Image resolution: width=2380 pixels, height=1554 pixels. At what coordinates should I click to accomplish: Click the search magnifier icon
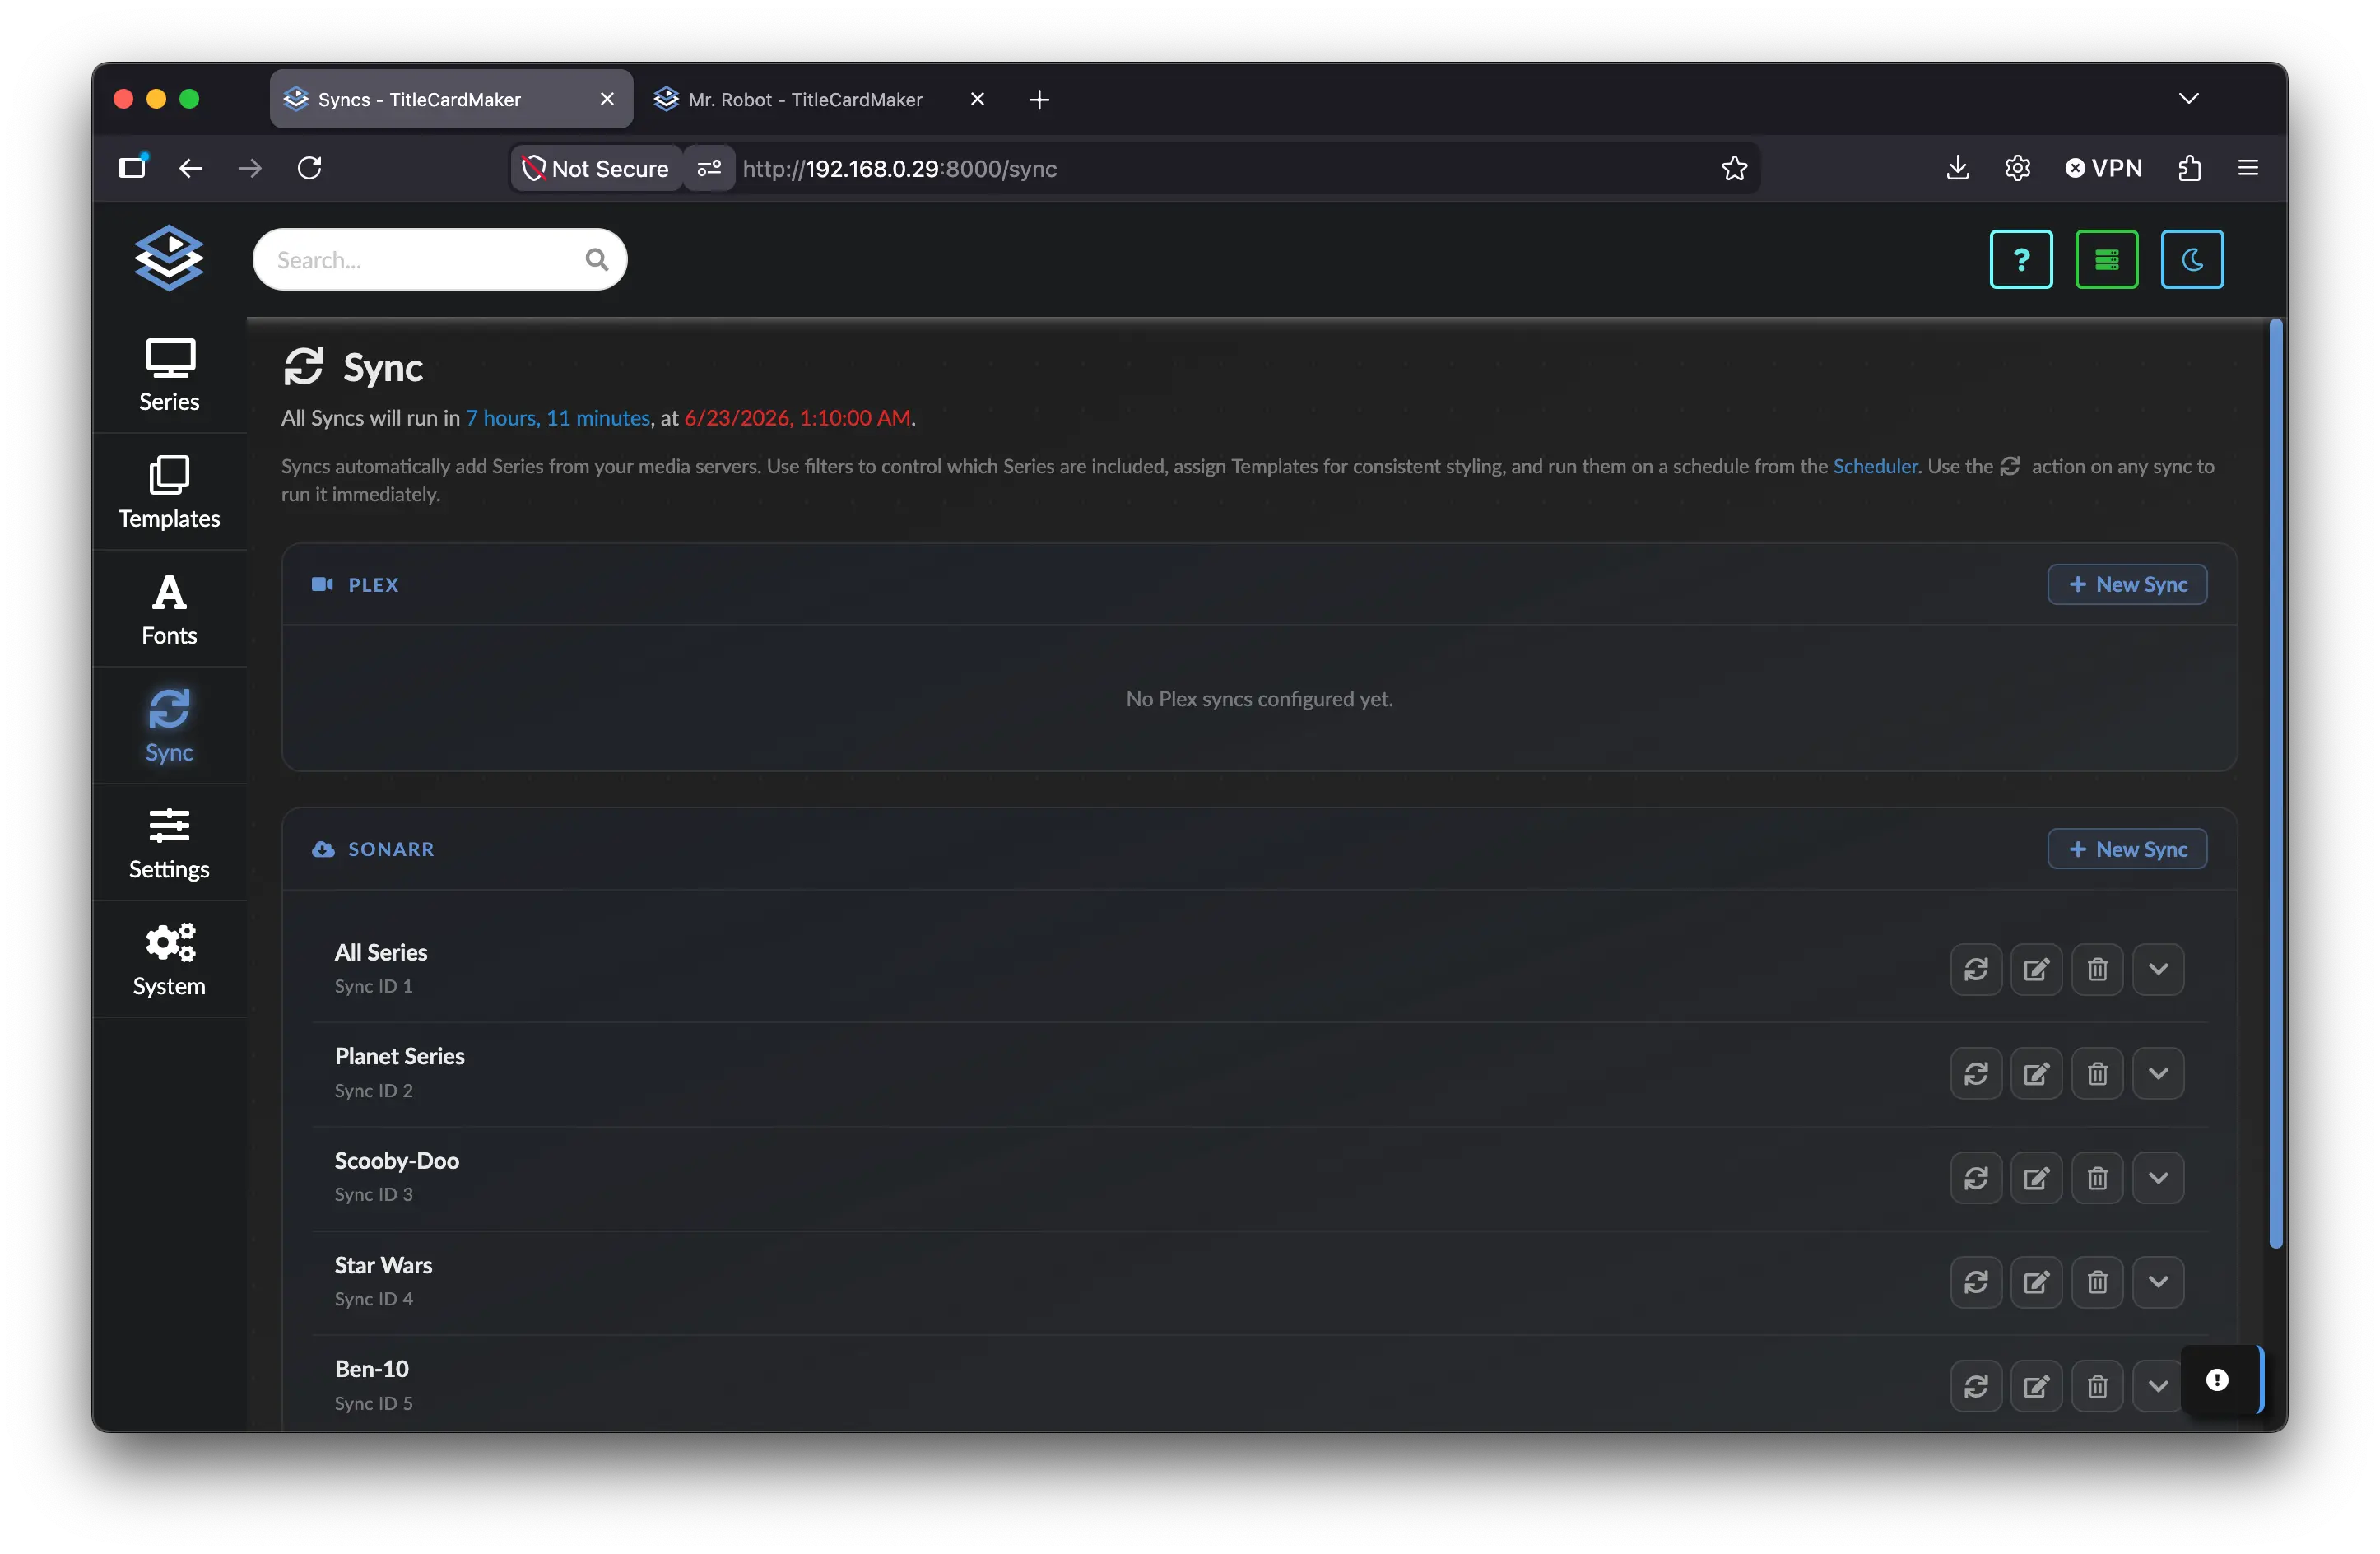point(597,260)
